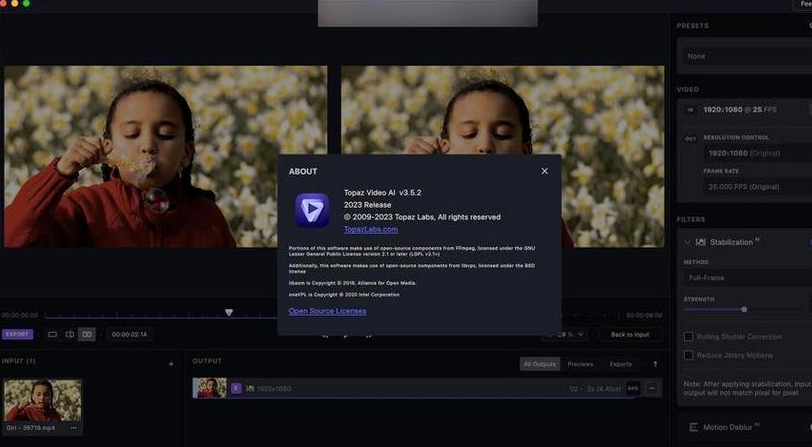
Task: Add a new input with plus icon
Action: 171,364
